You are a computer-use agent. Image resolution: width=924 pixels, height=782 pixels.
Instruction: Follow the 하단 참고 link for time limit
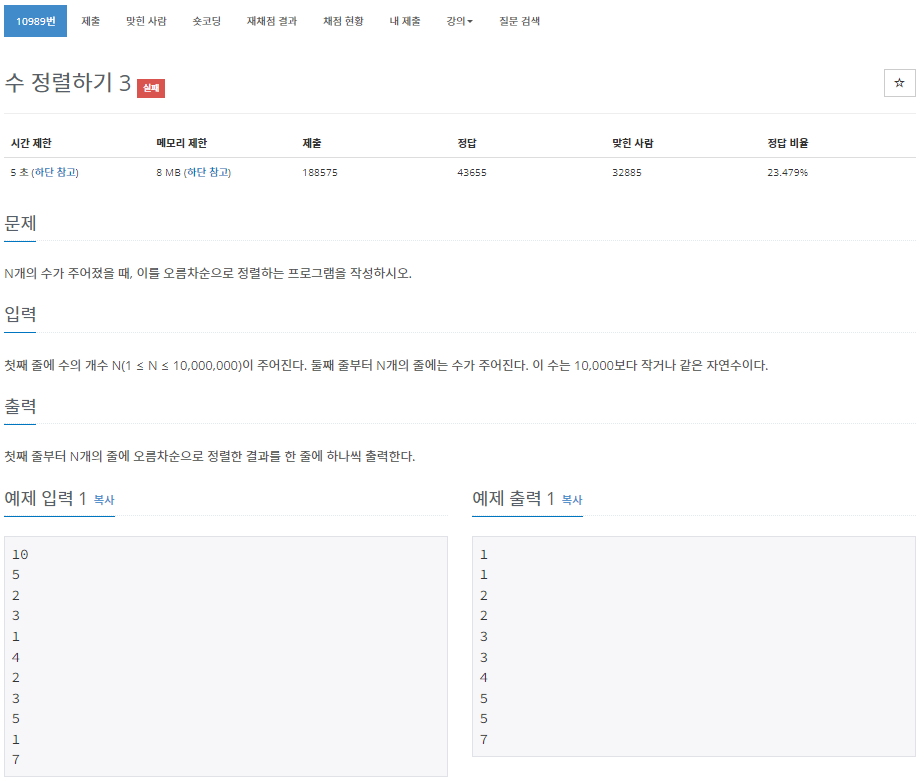pos(55,172)
